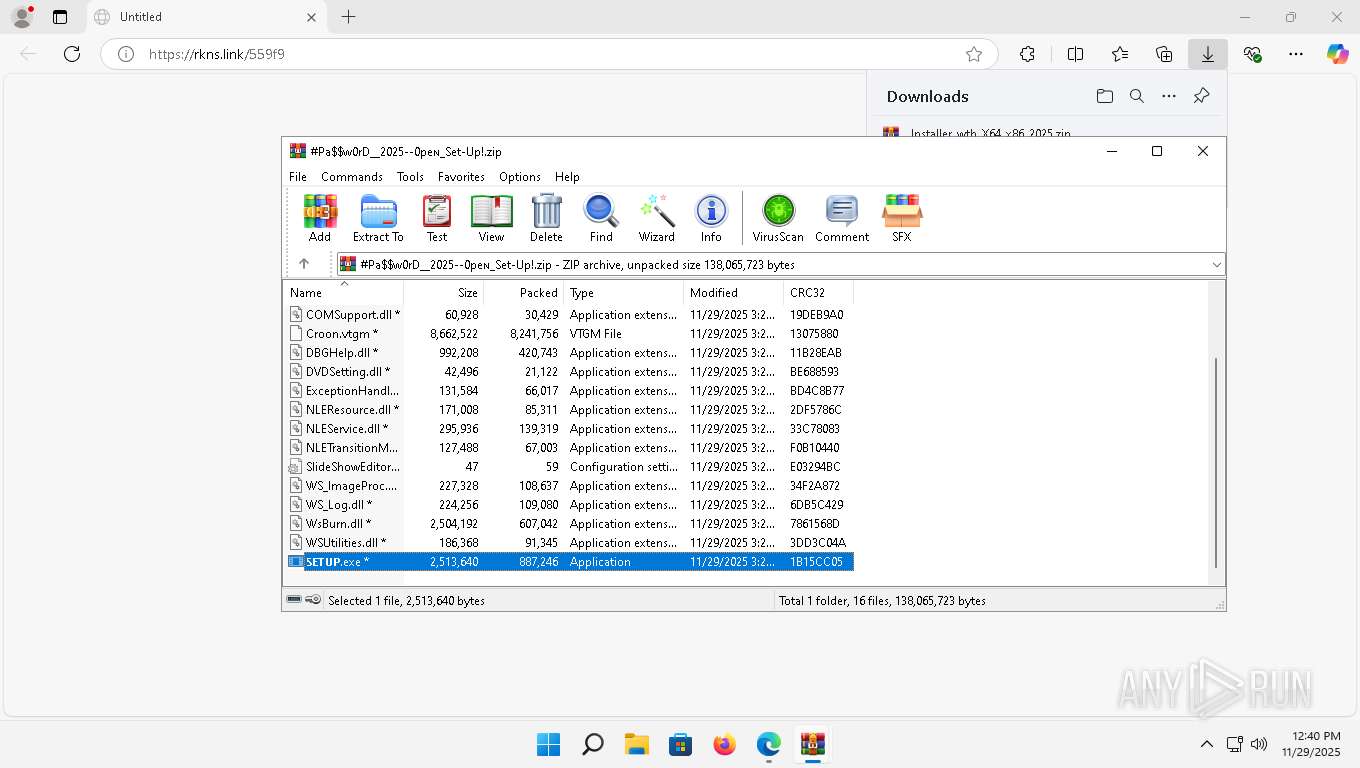
Task: Show hidden system tray icons
Action: (1206, 744)
